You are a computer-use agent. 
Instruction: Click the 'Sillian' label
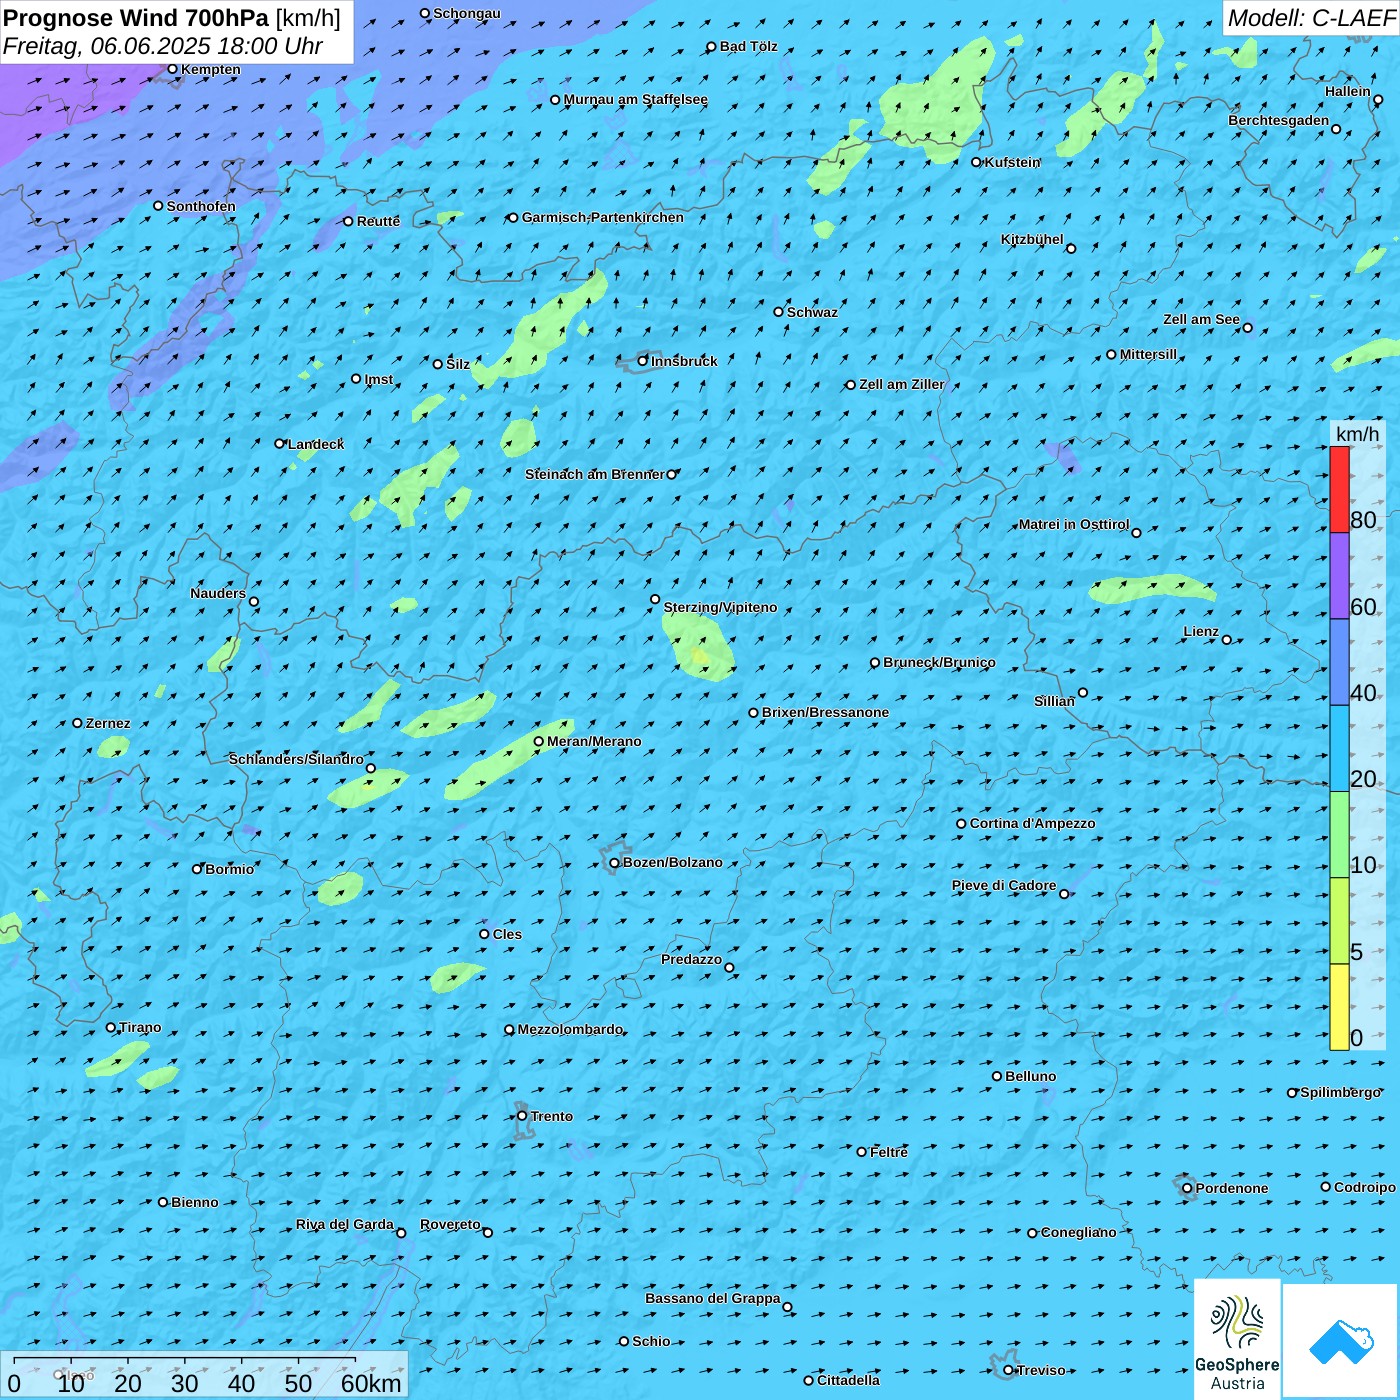tap(1054, 701)
